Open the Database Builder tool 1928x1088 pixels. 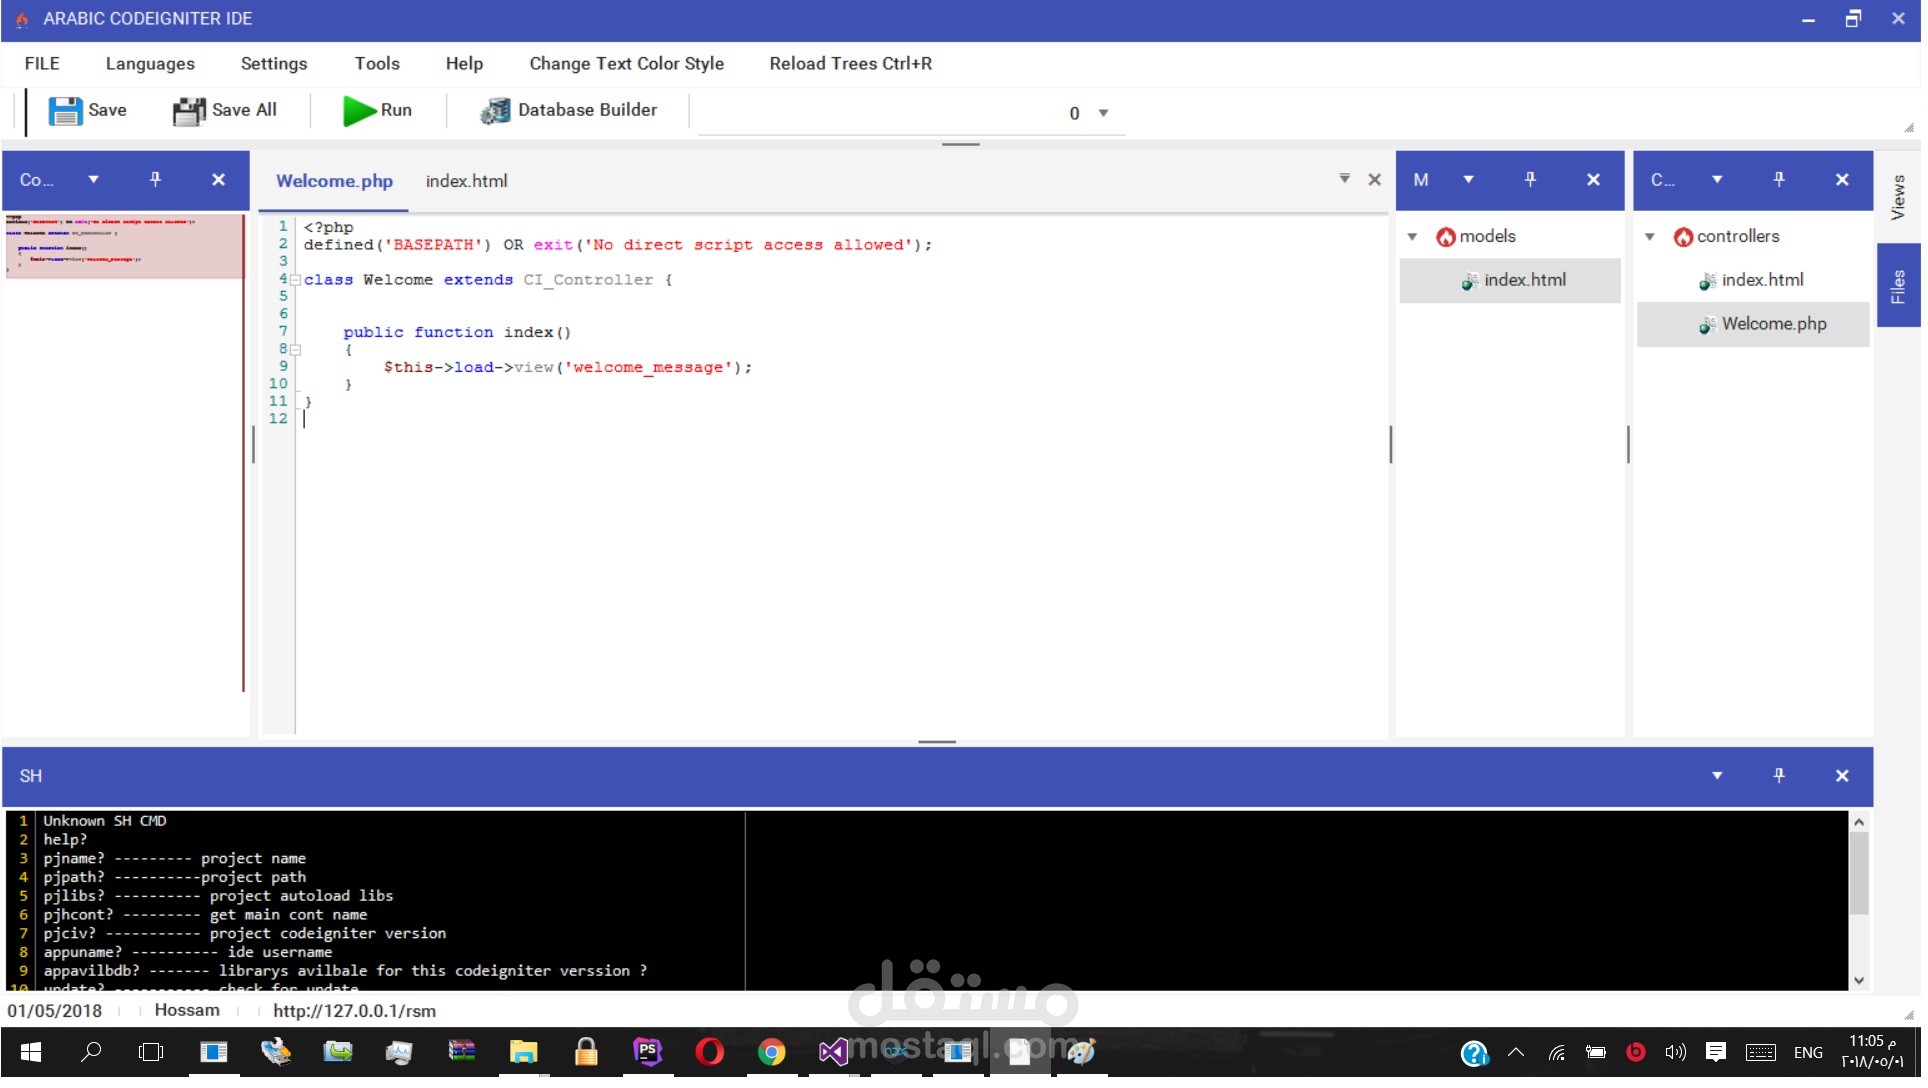coord(569,110)
